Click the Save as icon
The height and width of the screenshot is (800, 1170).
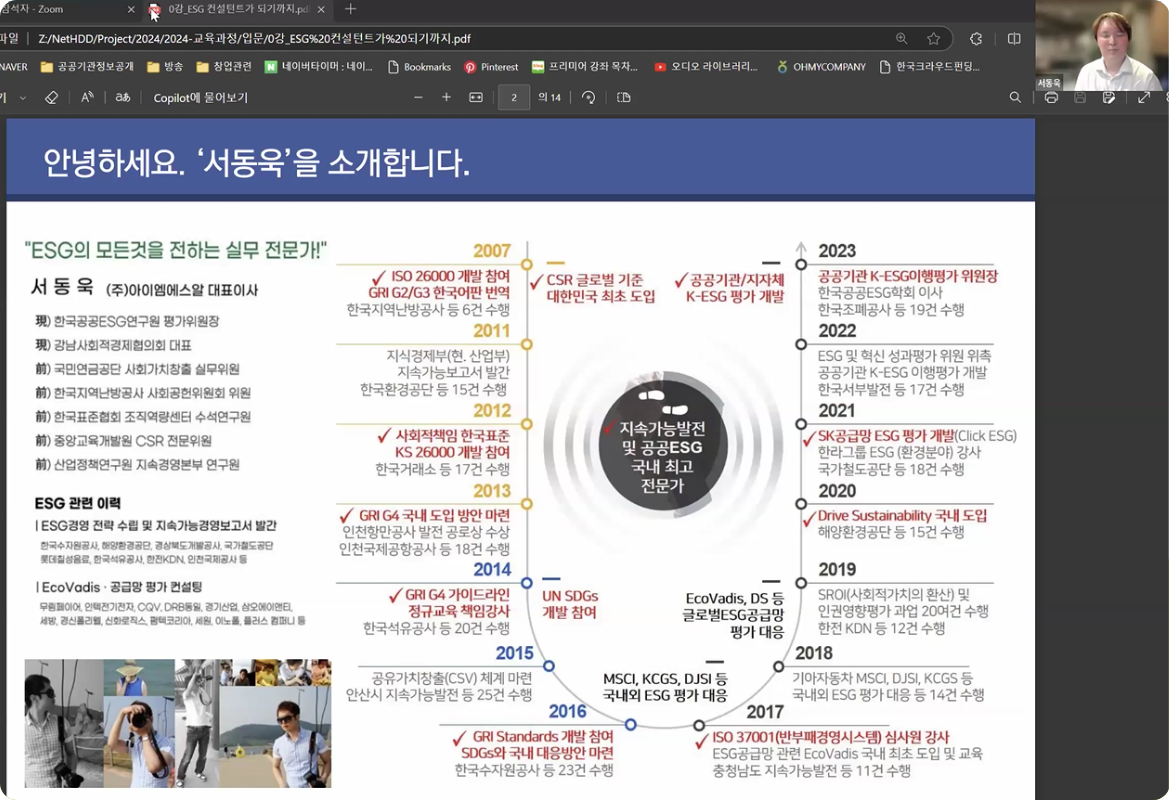click(x=1109, y=98)
